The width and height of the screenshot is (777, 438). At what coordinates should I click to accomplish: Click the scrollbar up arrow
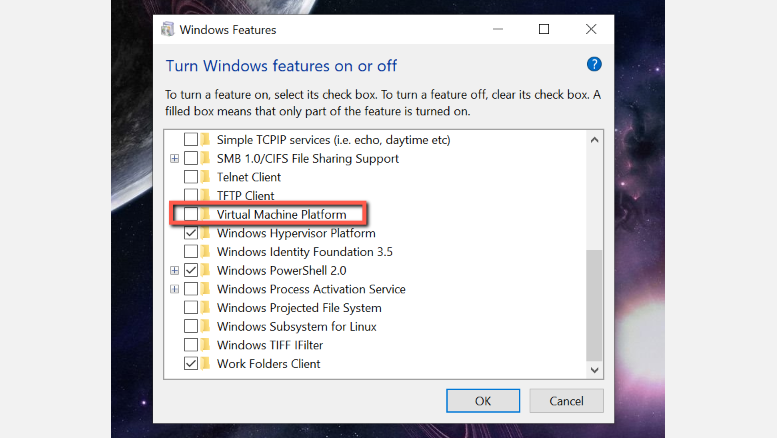595,140
